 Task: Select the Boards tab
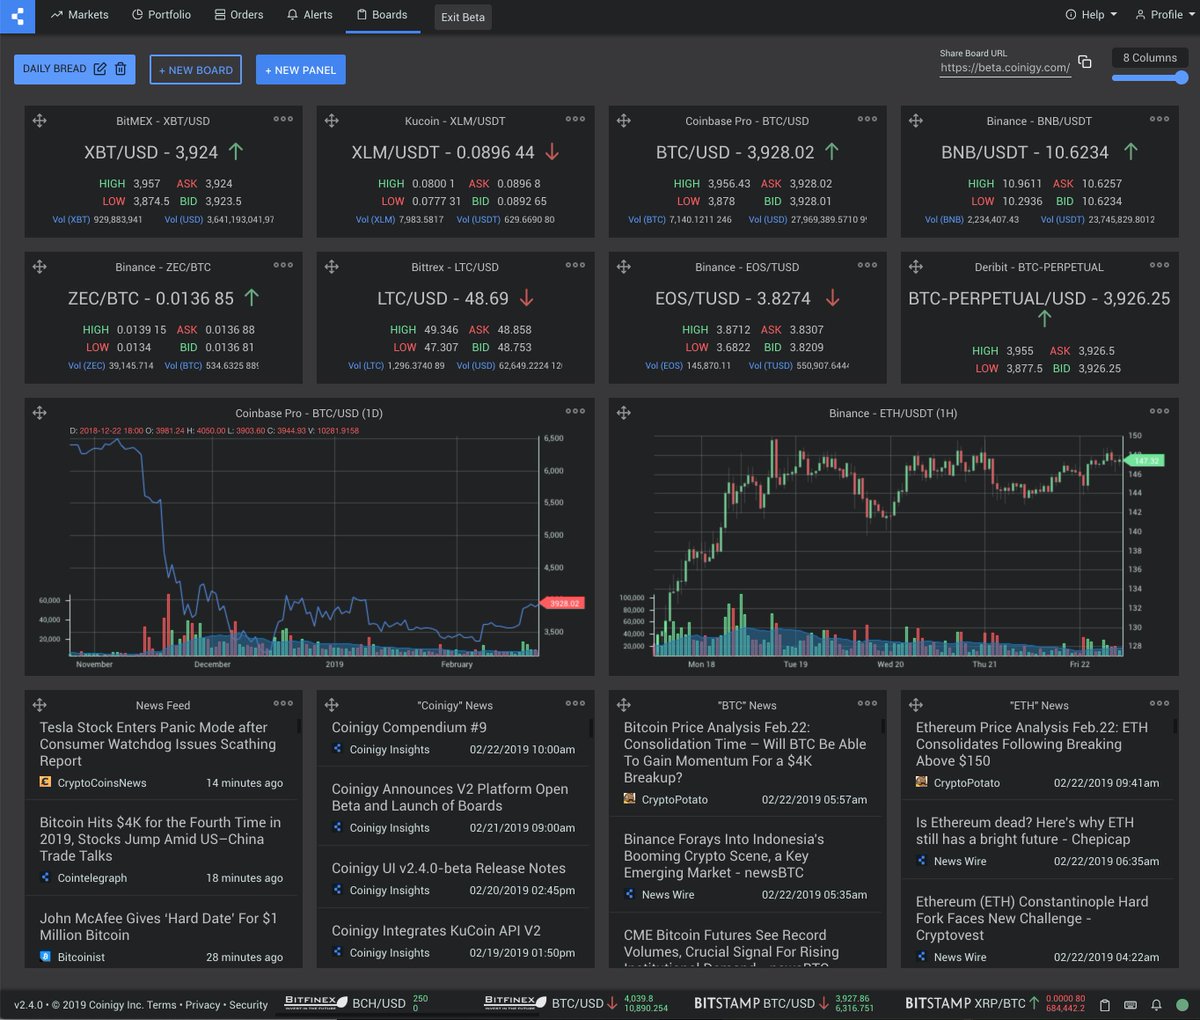pyautogui.click(x=382, y=15)
